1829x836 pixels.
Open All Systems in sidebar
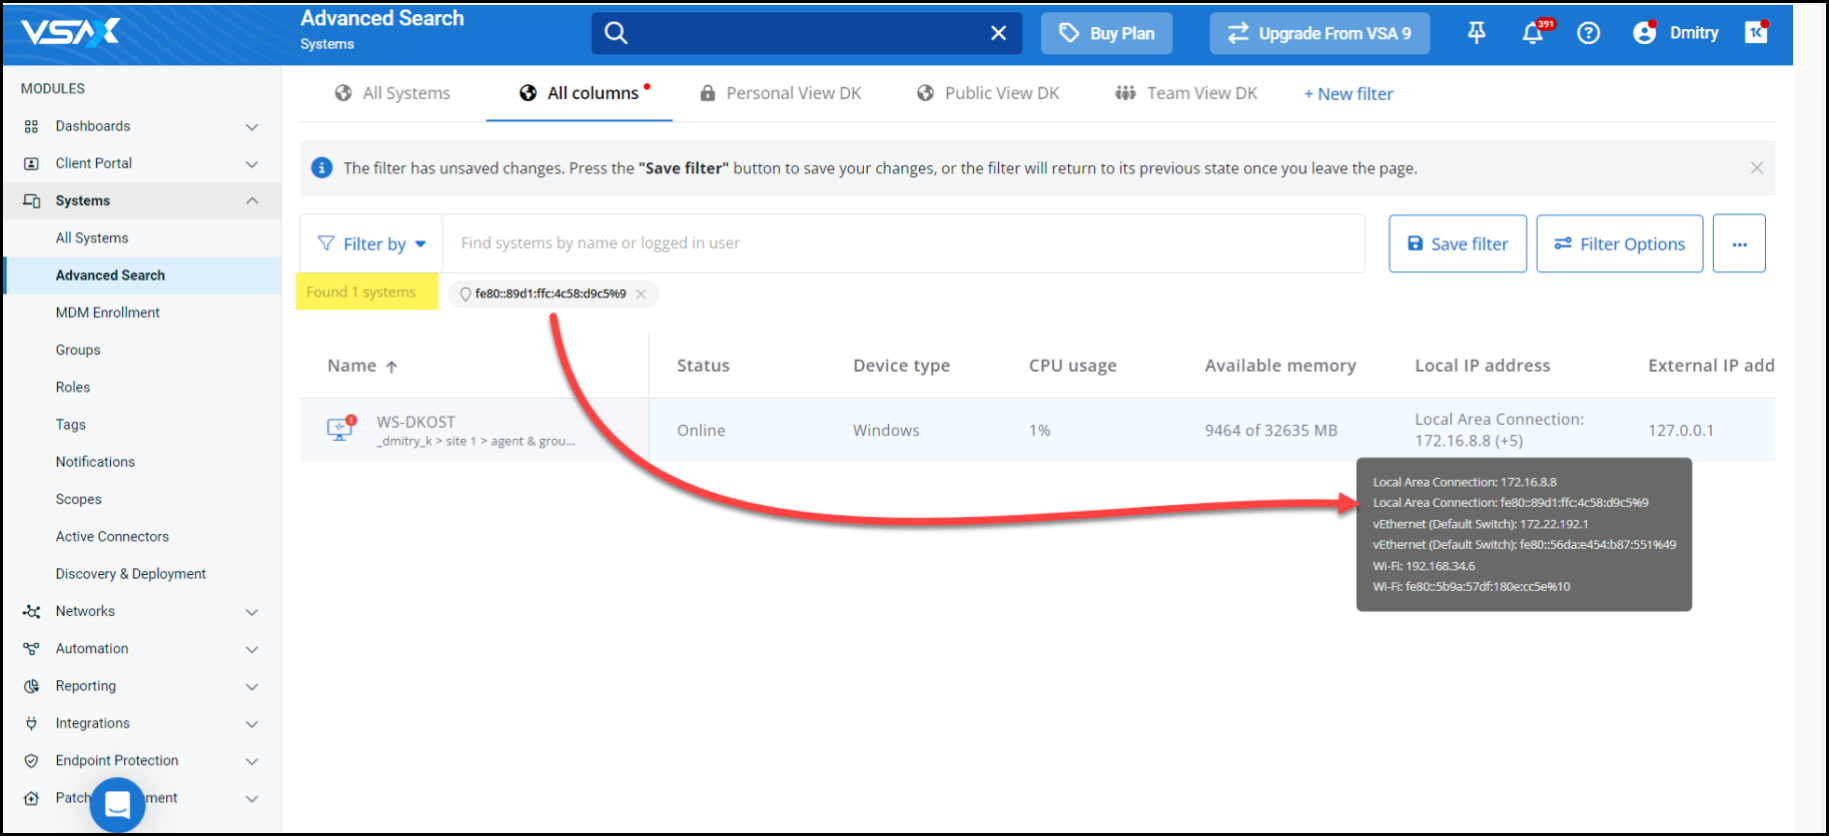click(92, 238)
